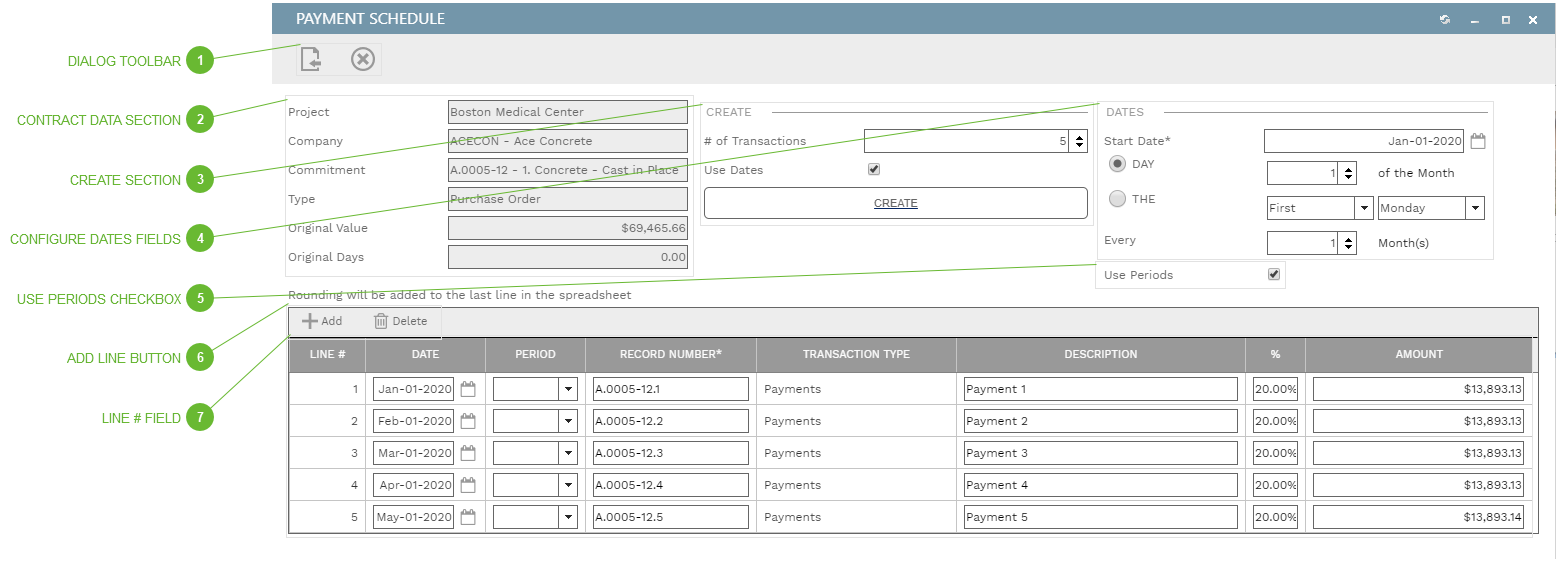Click Payments transaction type in line 5
1559x562 pixels.
[x=793, y=517]
